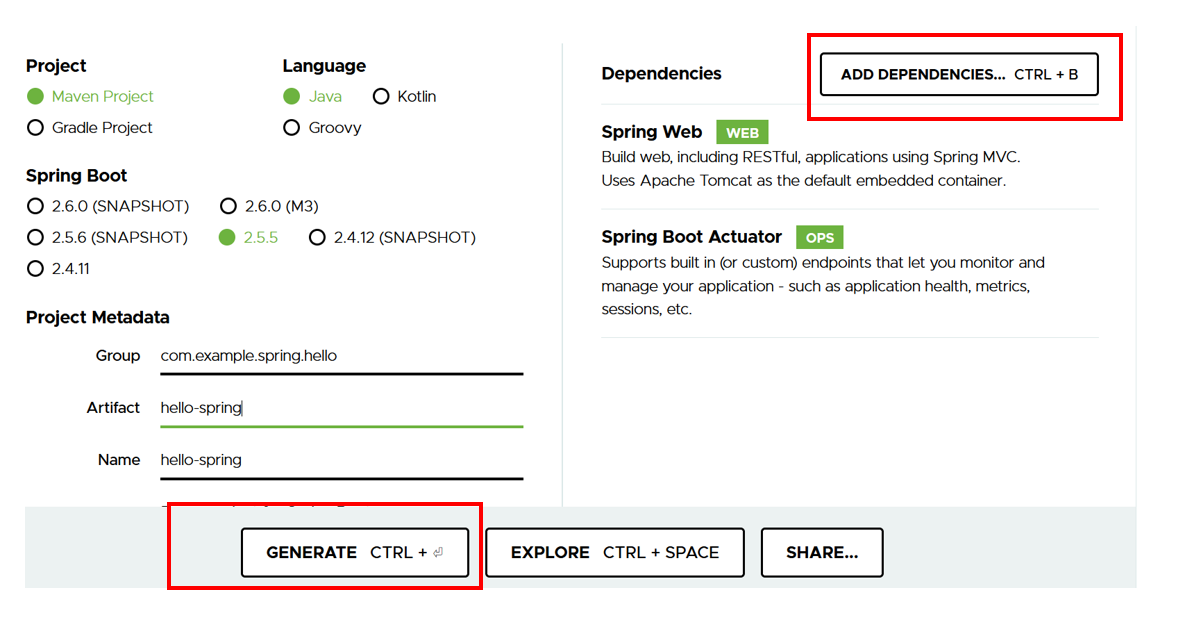1177x626 pixels.
Task: Click the Project Metadata heading
Action: point(98,318)
